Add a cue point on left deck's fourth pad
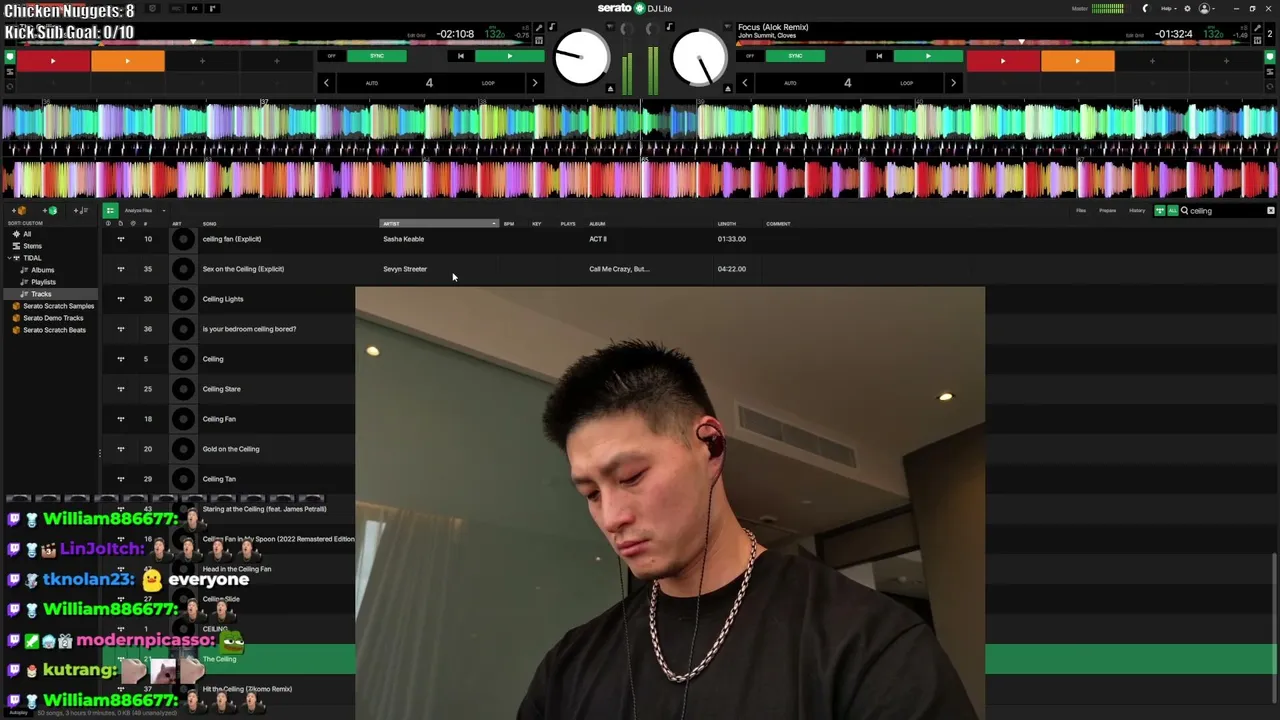The width and height of the screenshot is (1280, 720). point(277,61)
